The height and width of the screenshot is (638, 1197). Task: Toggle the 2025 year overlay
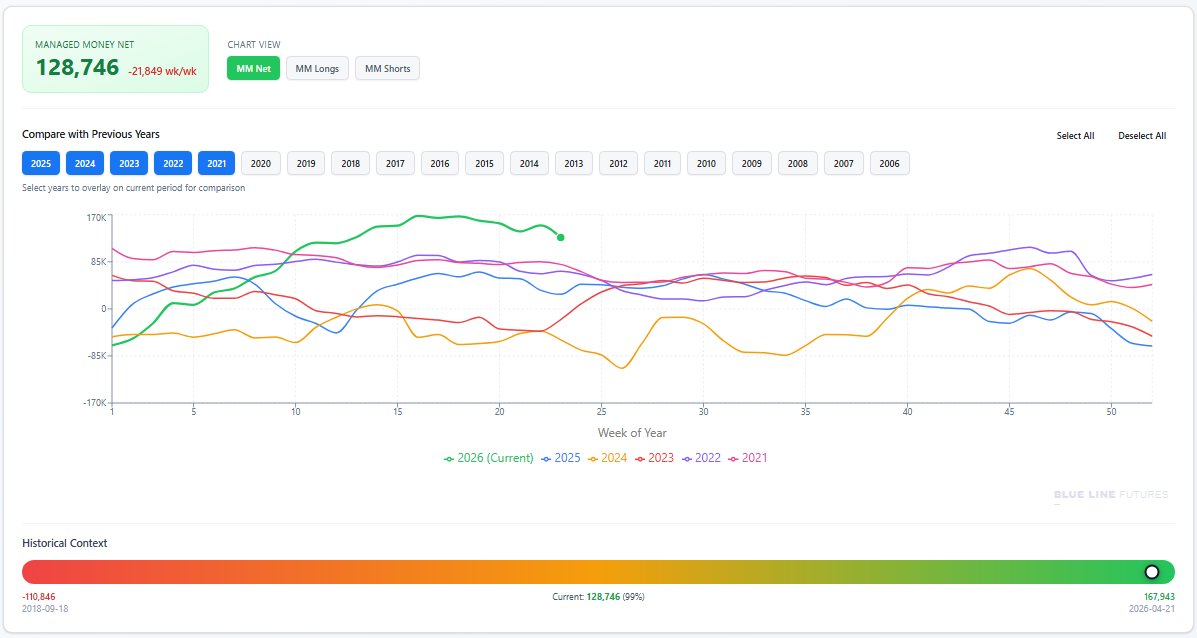(x=41, y=163)
